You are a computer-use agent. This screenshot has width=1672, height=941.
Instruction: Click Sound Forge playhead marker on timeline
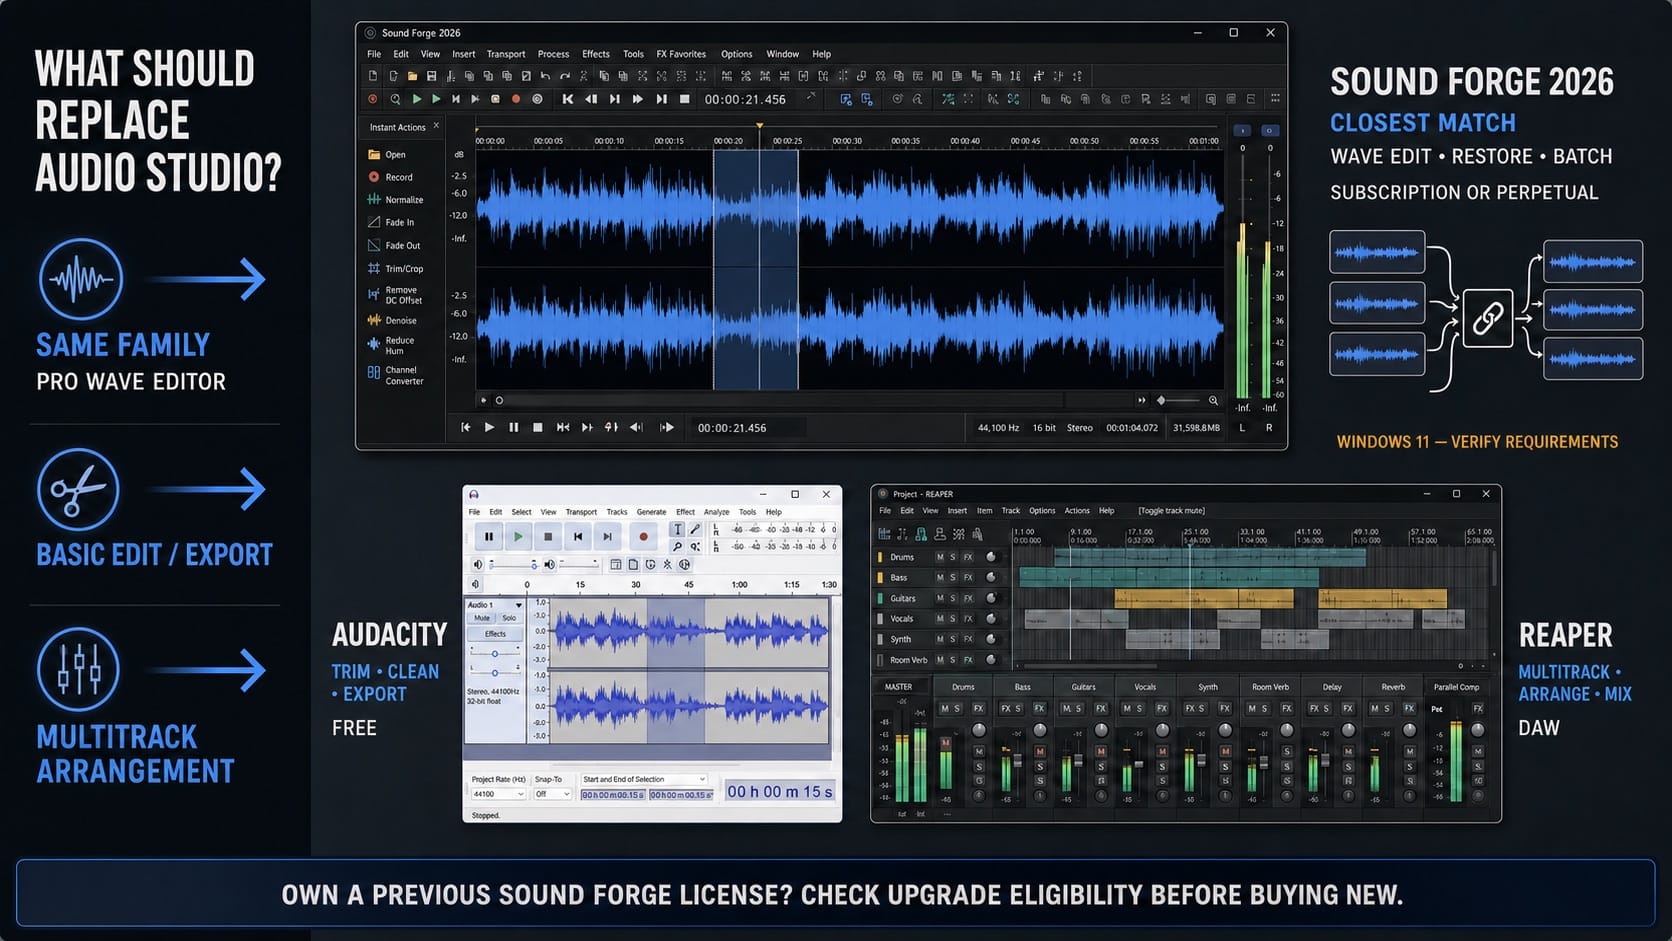760,126
